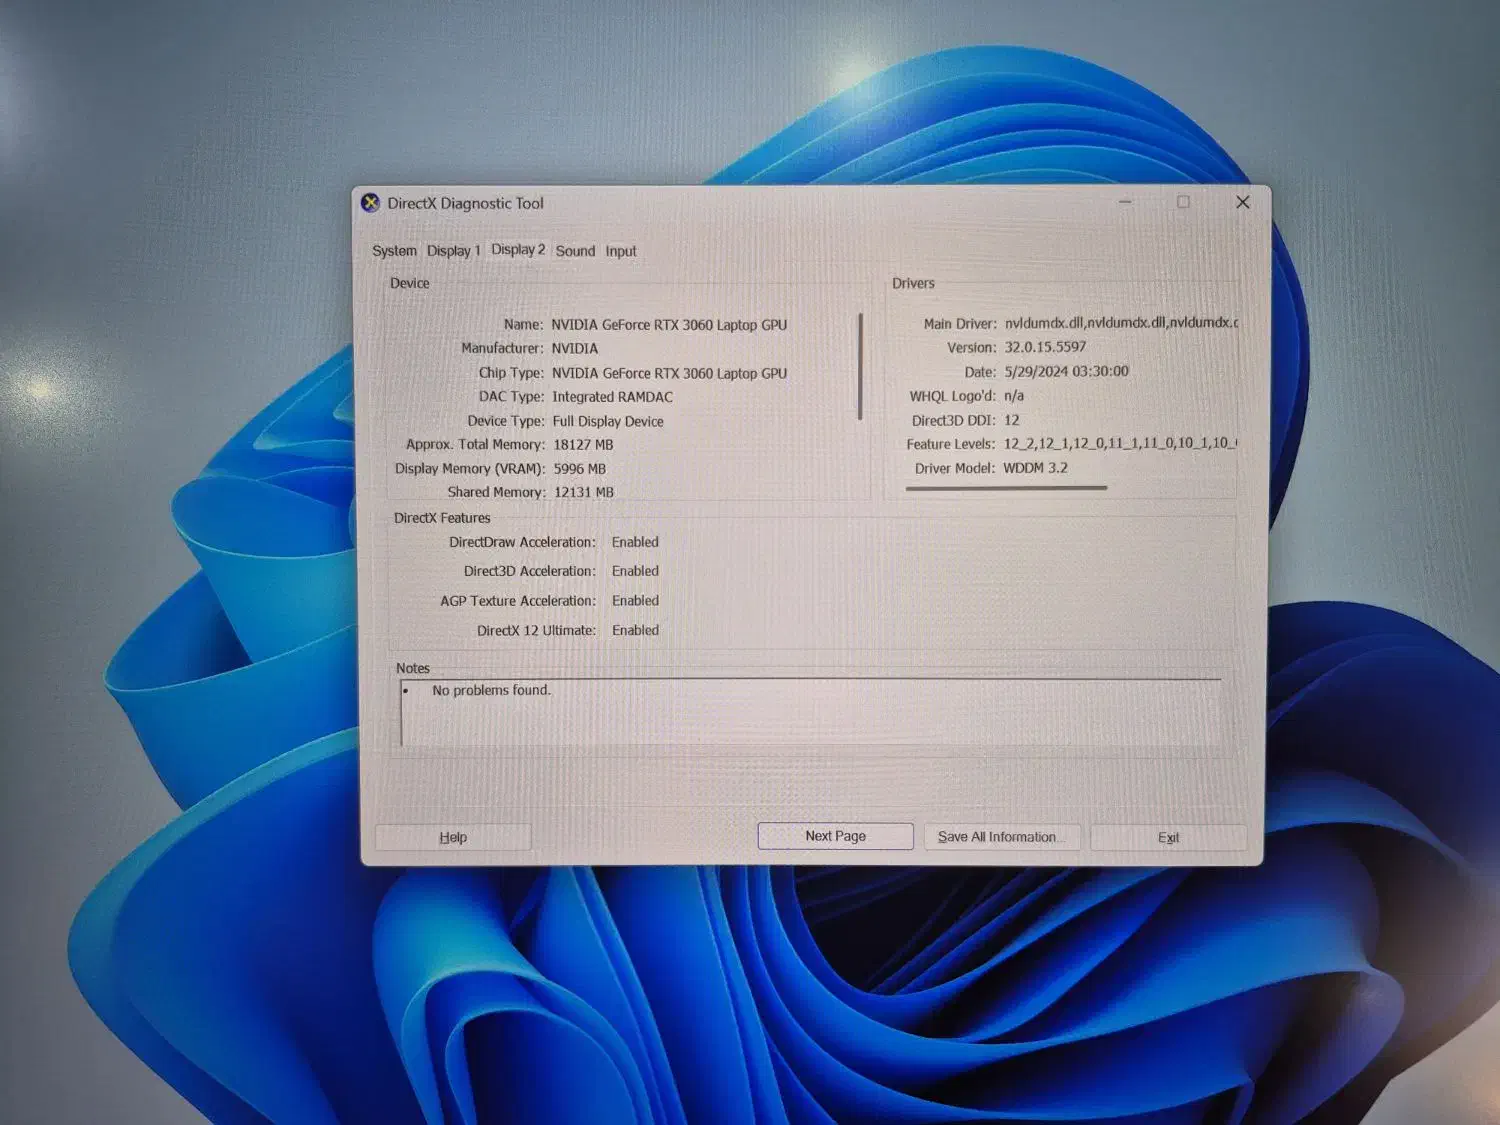Switch to the System tab
Image resolution: width=1500 pixels, height=1125 pixels.
click(x=394, y=251)
